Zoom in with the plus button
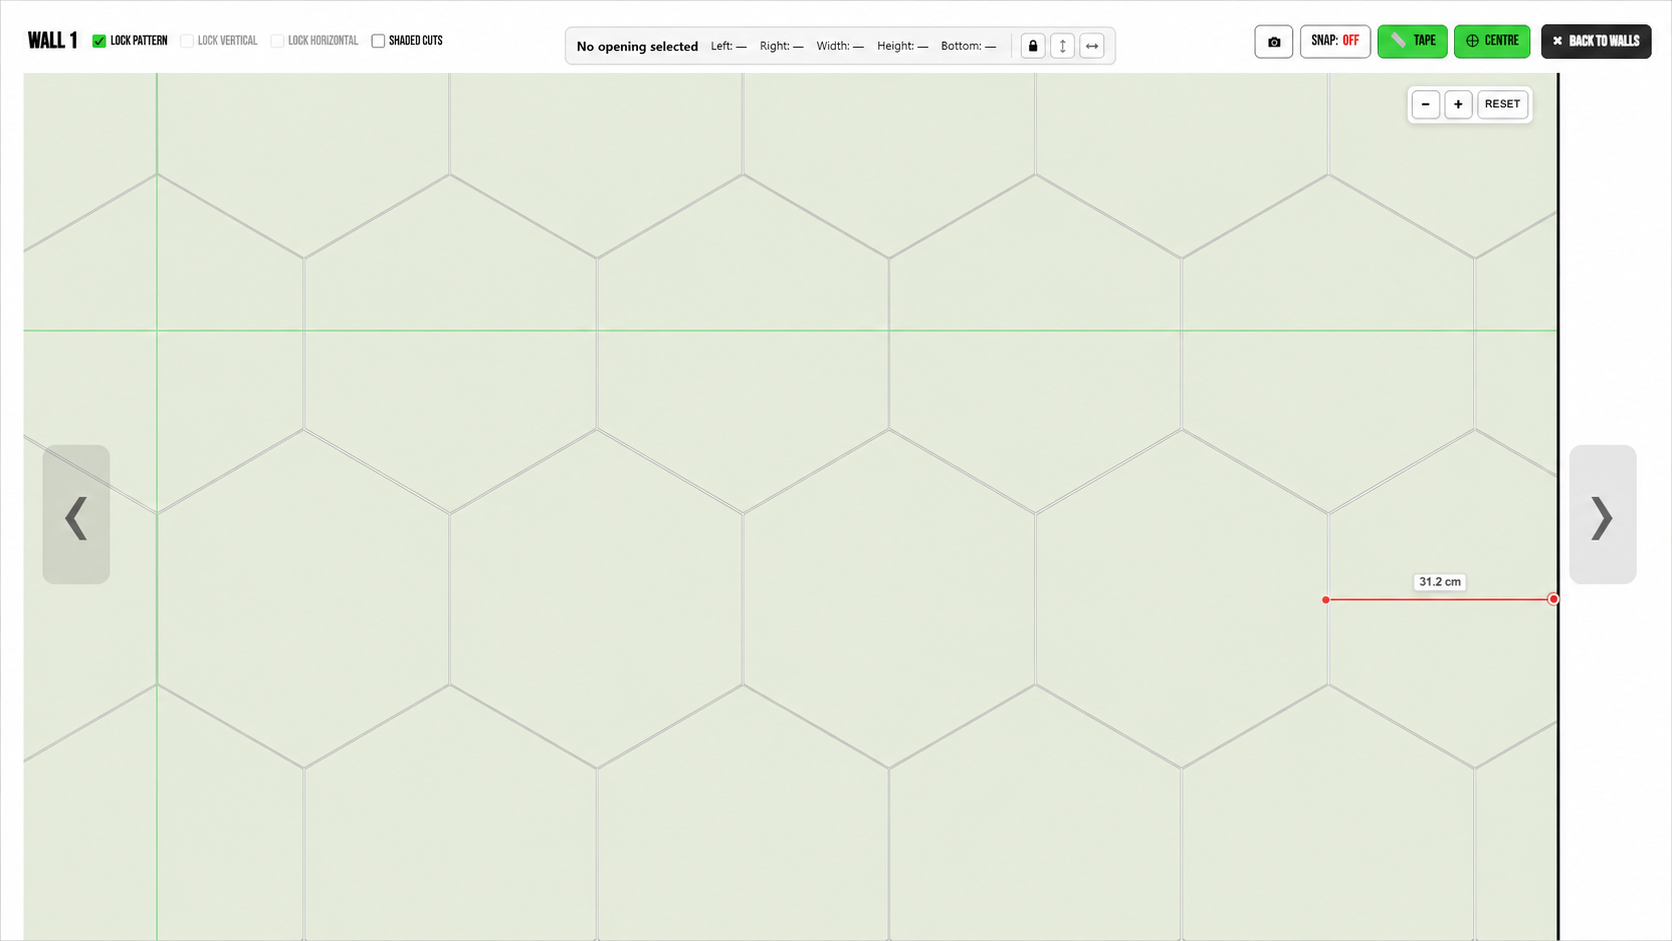 click(1458, 104)
